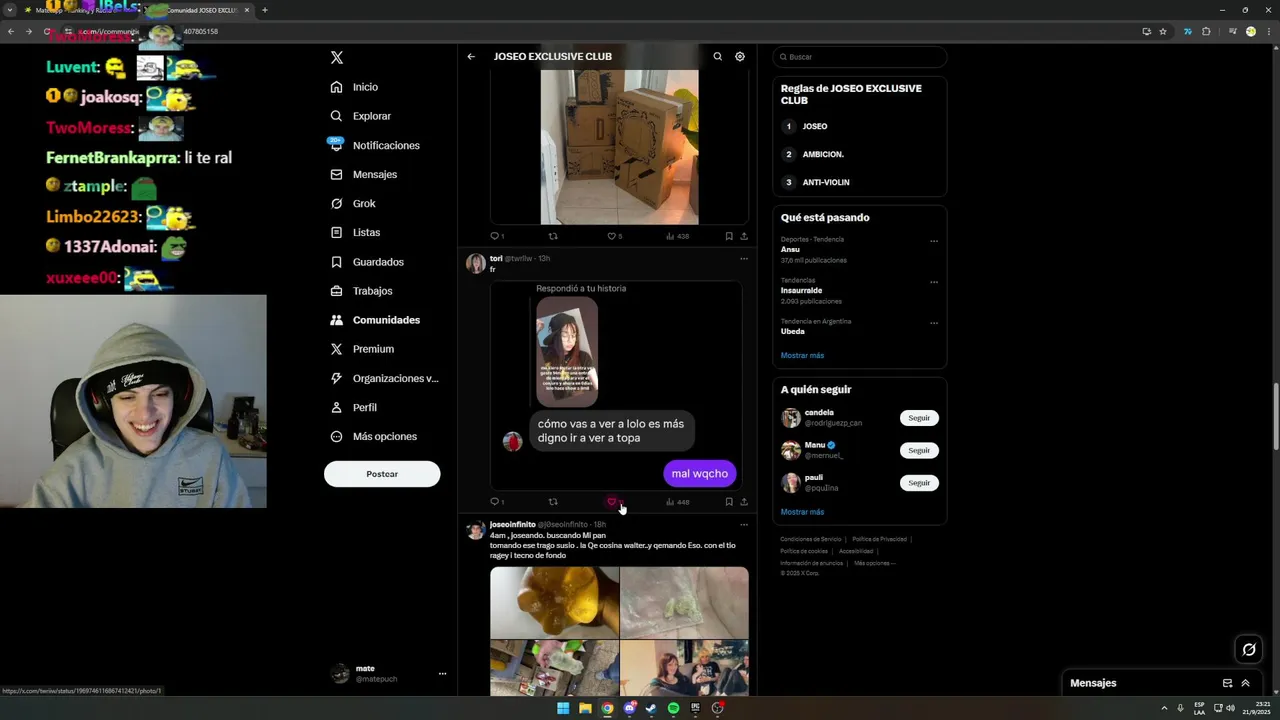Follow pauli

point(919,483)
